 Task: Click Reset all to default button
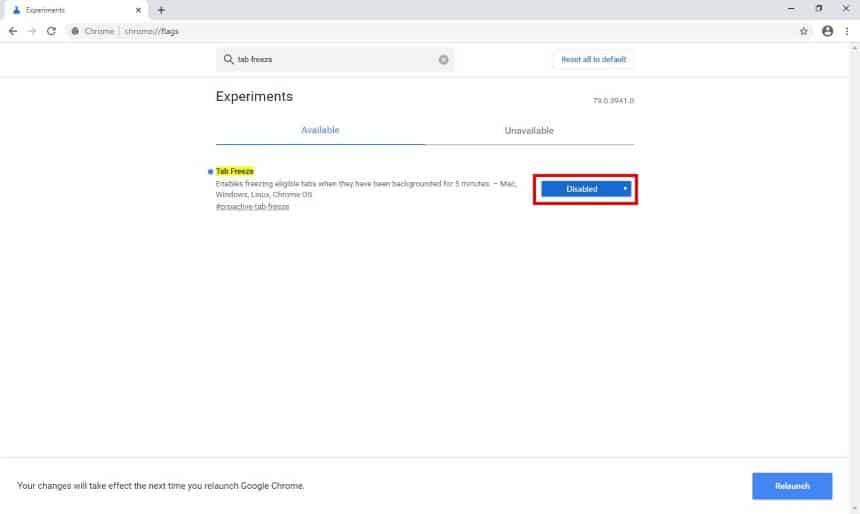[x=593, y=59]
